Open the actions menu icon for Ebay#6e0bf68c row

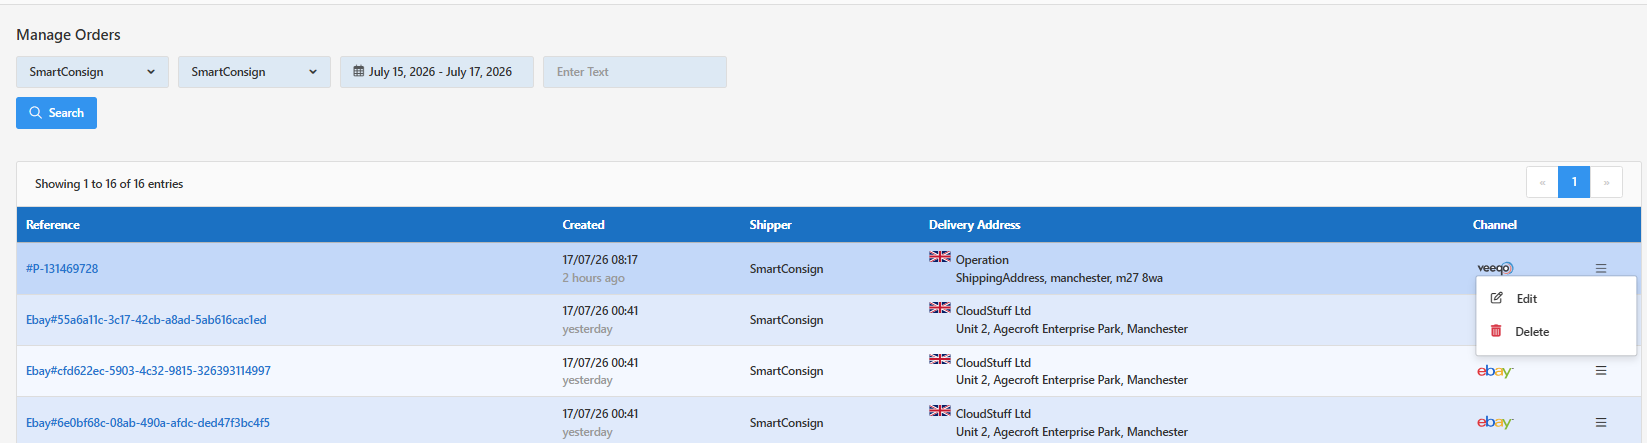[x=1601, y=422]
